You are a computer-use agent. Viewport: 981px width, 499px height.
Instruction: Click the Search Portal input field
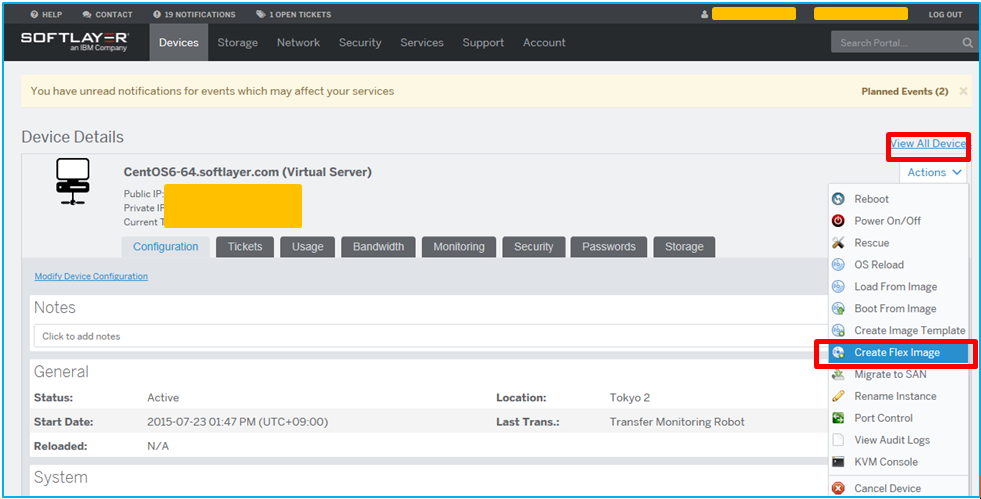[x=897, y=43]
